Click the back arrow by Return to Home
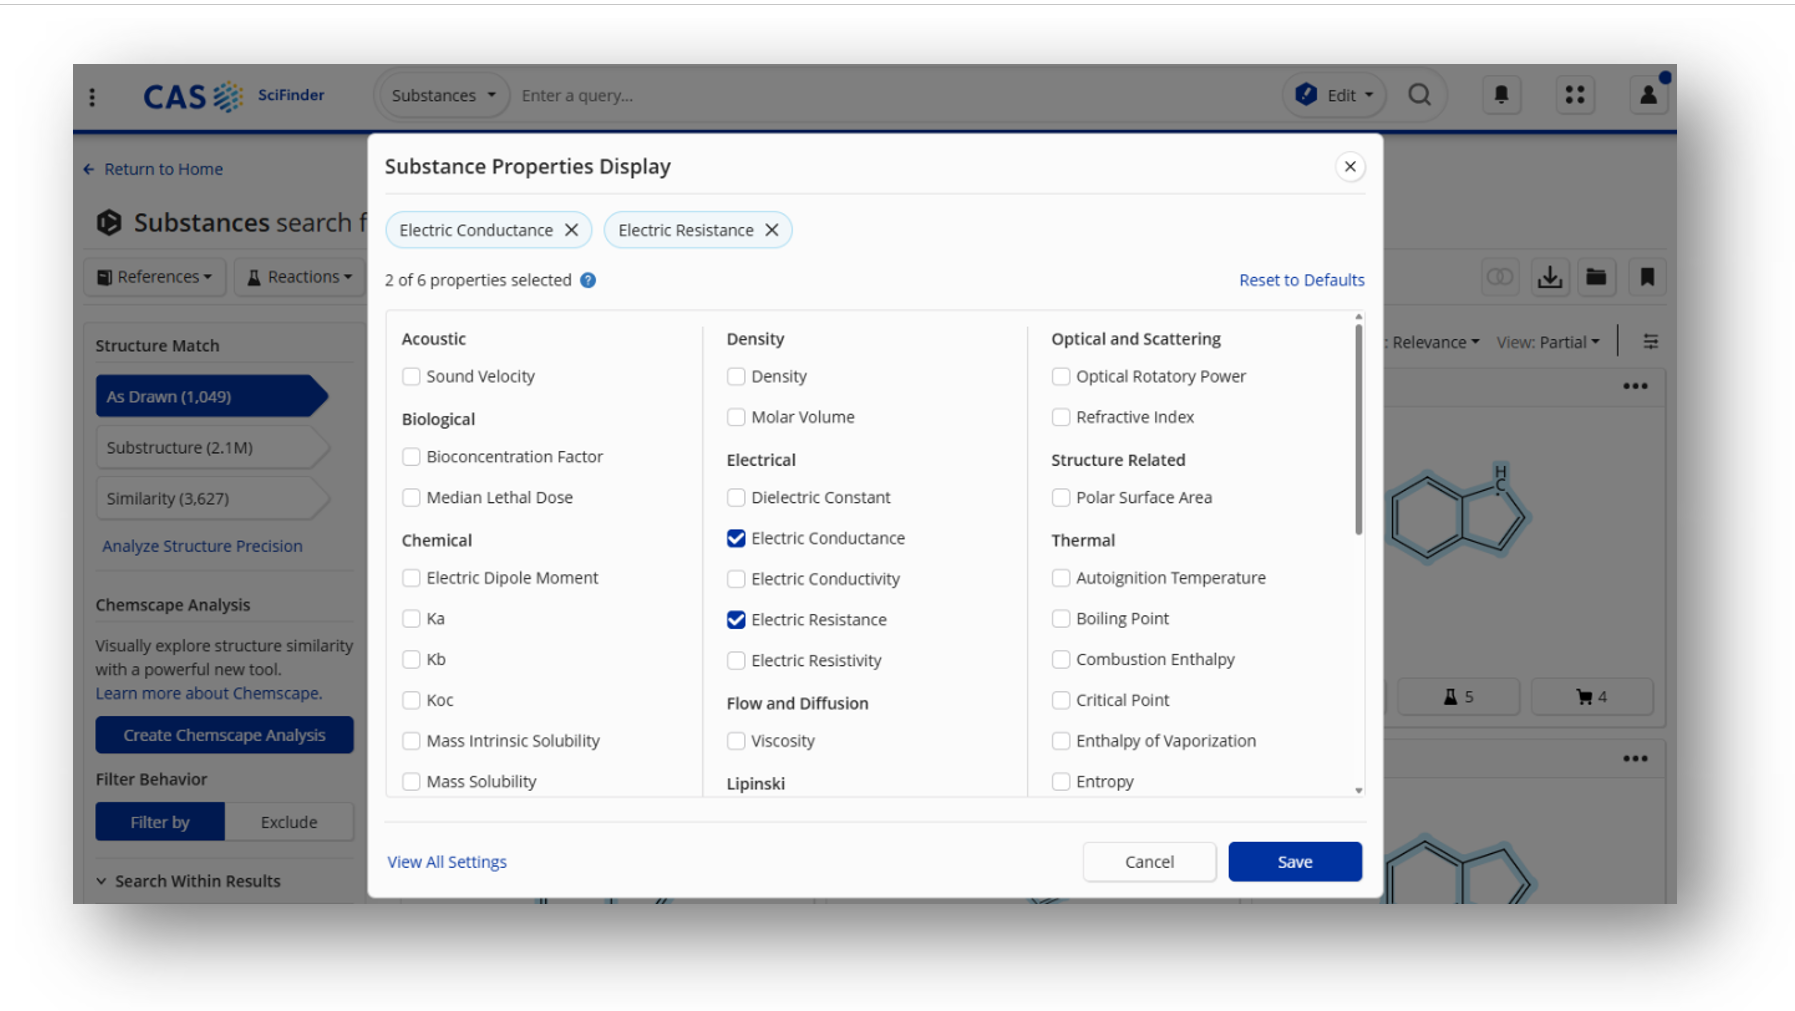This screenshot has width=1795, height=1011. 89,169
